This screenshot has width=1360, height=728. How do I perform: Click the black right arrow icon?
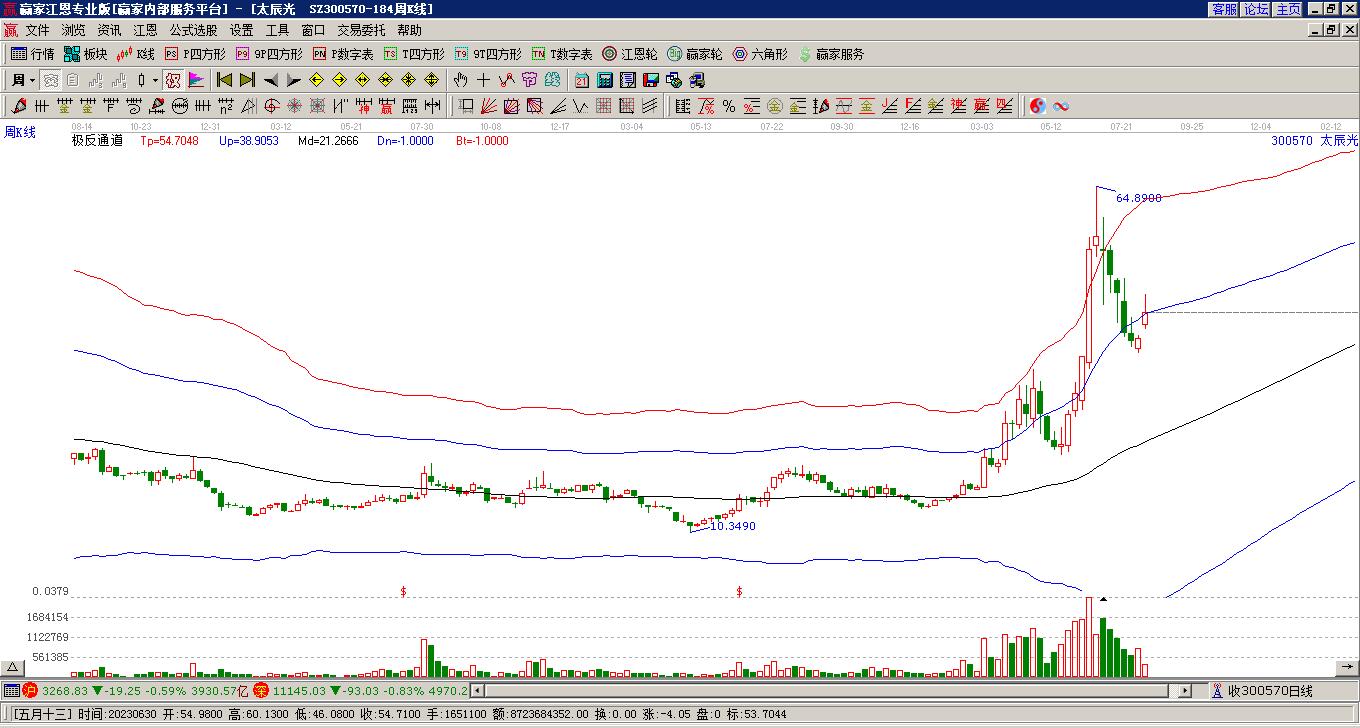coord(294,80)
